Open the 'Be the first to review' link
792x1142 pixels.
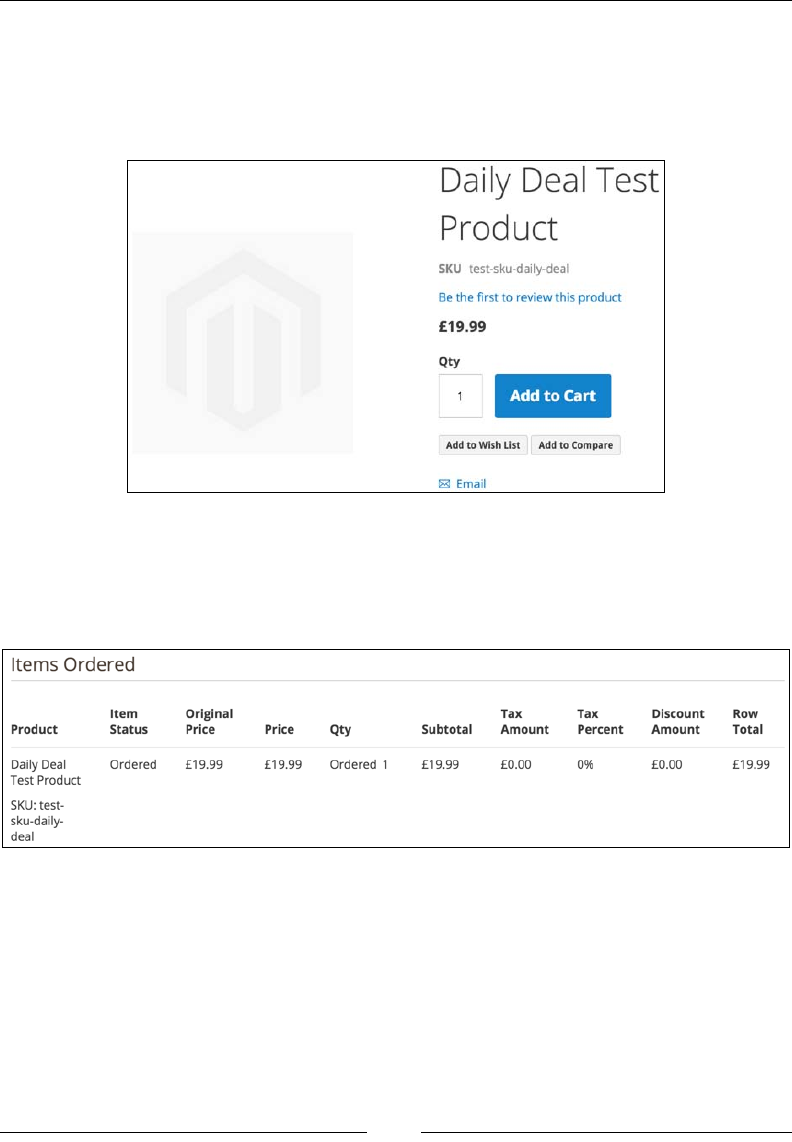coord(530,297)
